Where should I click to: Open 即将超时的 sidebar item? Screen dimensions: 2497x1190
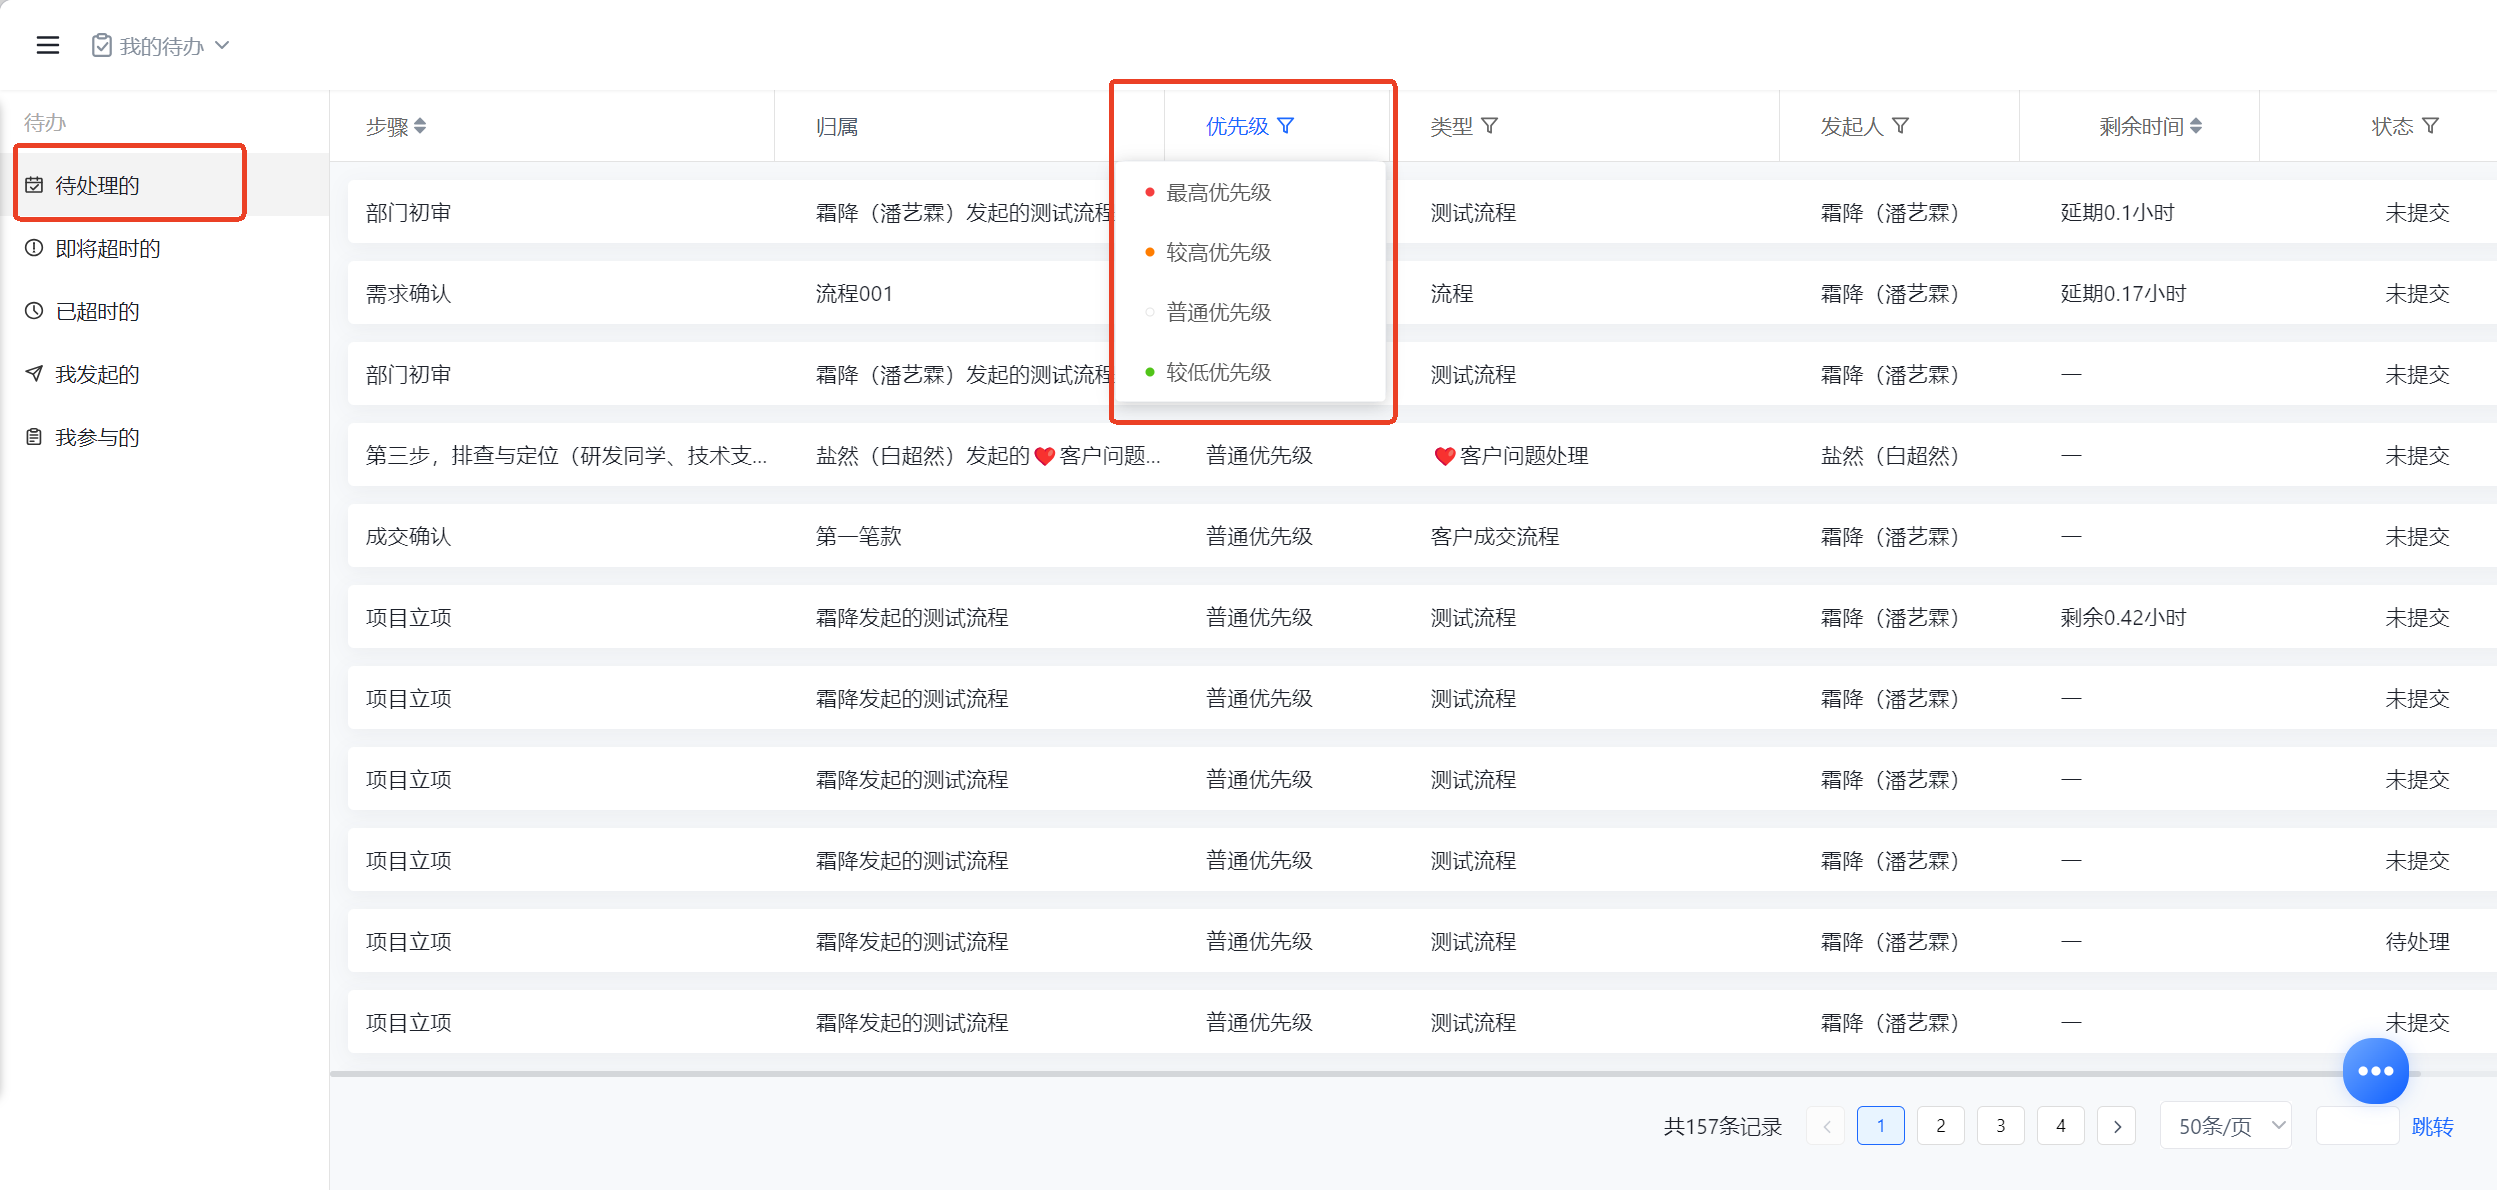[165, 248]
